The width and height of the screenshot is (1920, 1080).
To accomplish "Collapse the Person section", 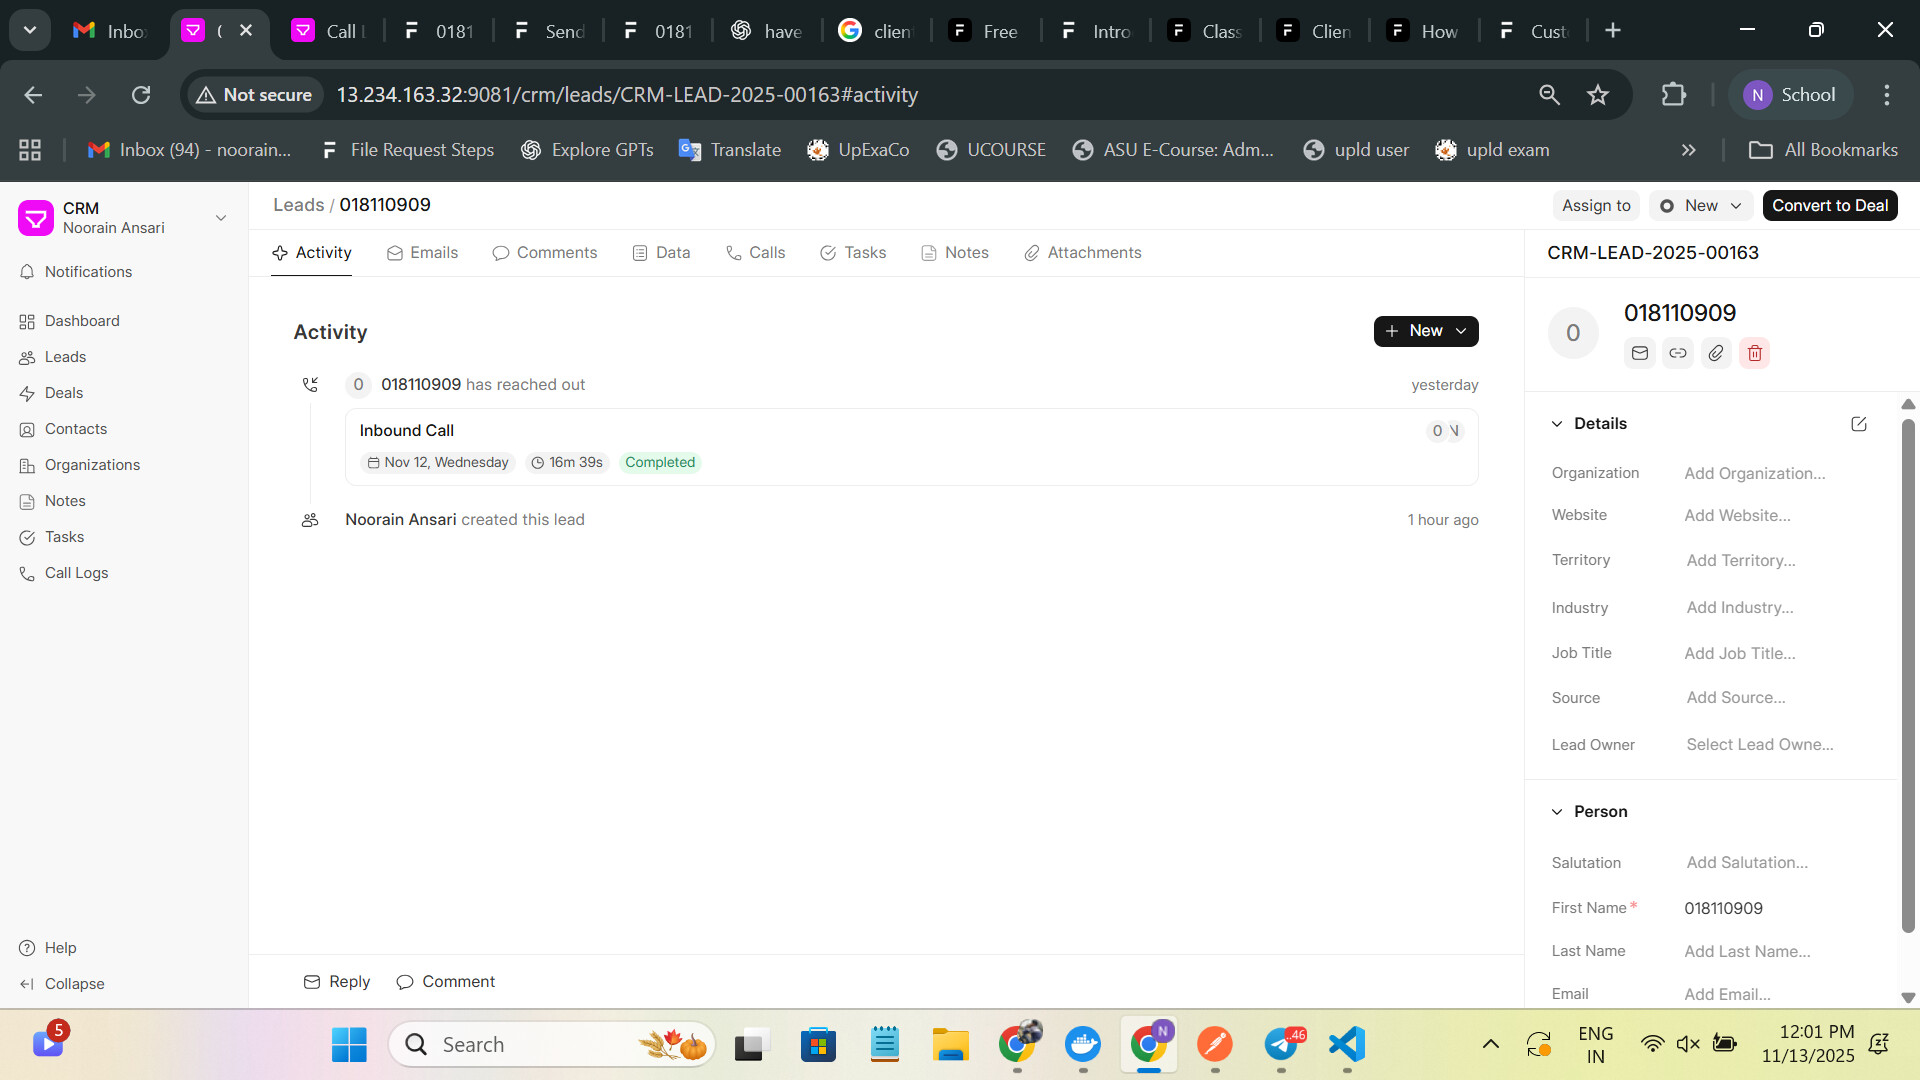I will coord(1557,812).
